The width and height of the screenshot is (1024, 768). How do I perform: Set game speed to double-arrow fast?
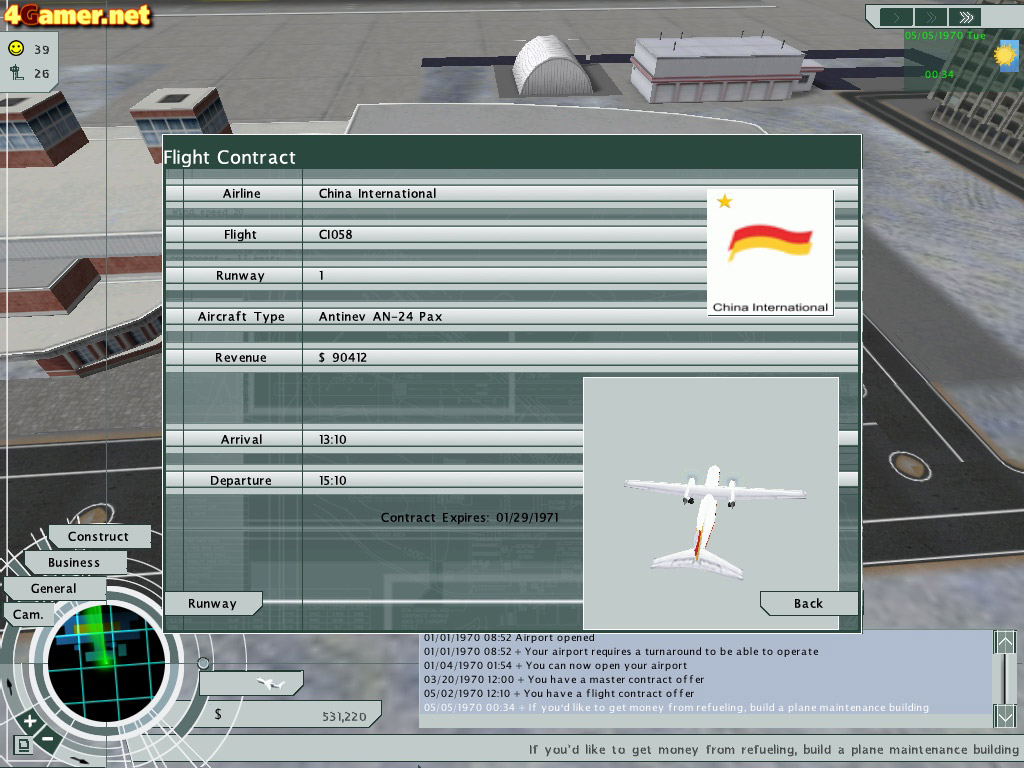click(931, 17)
